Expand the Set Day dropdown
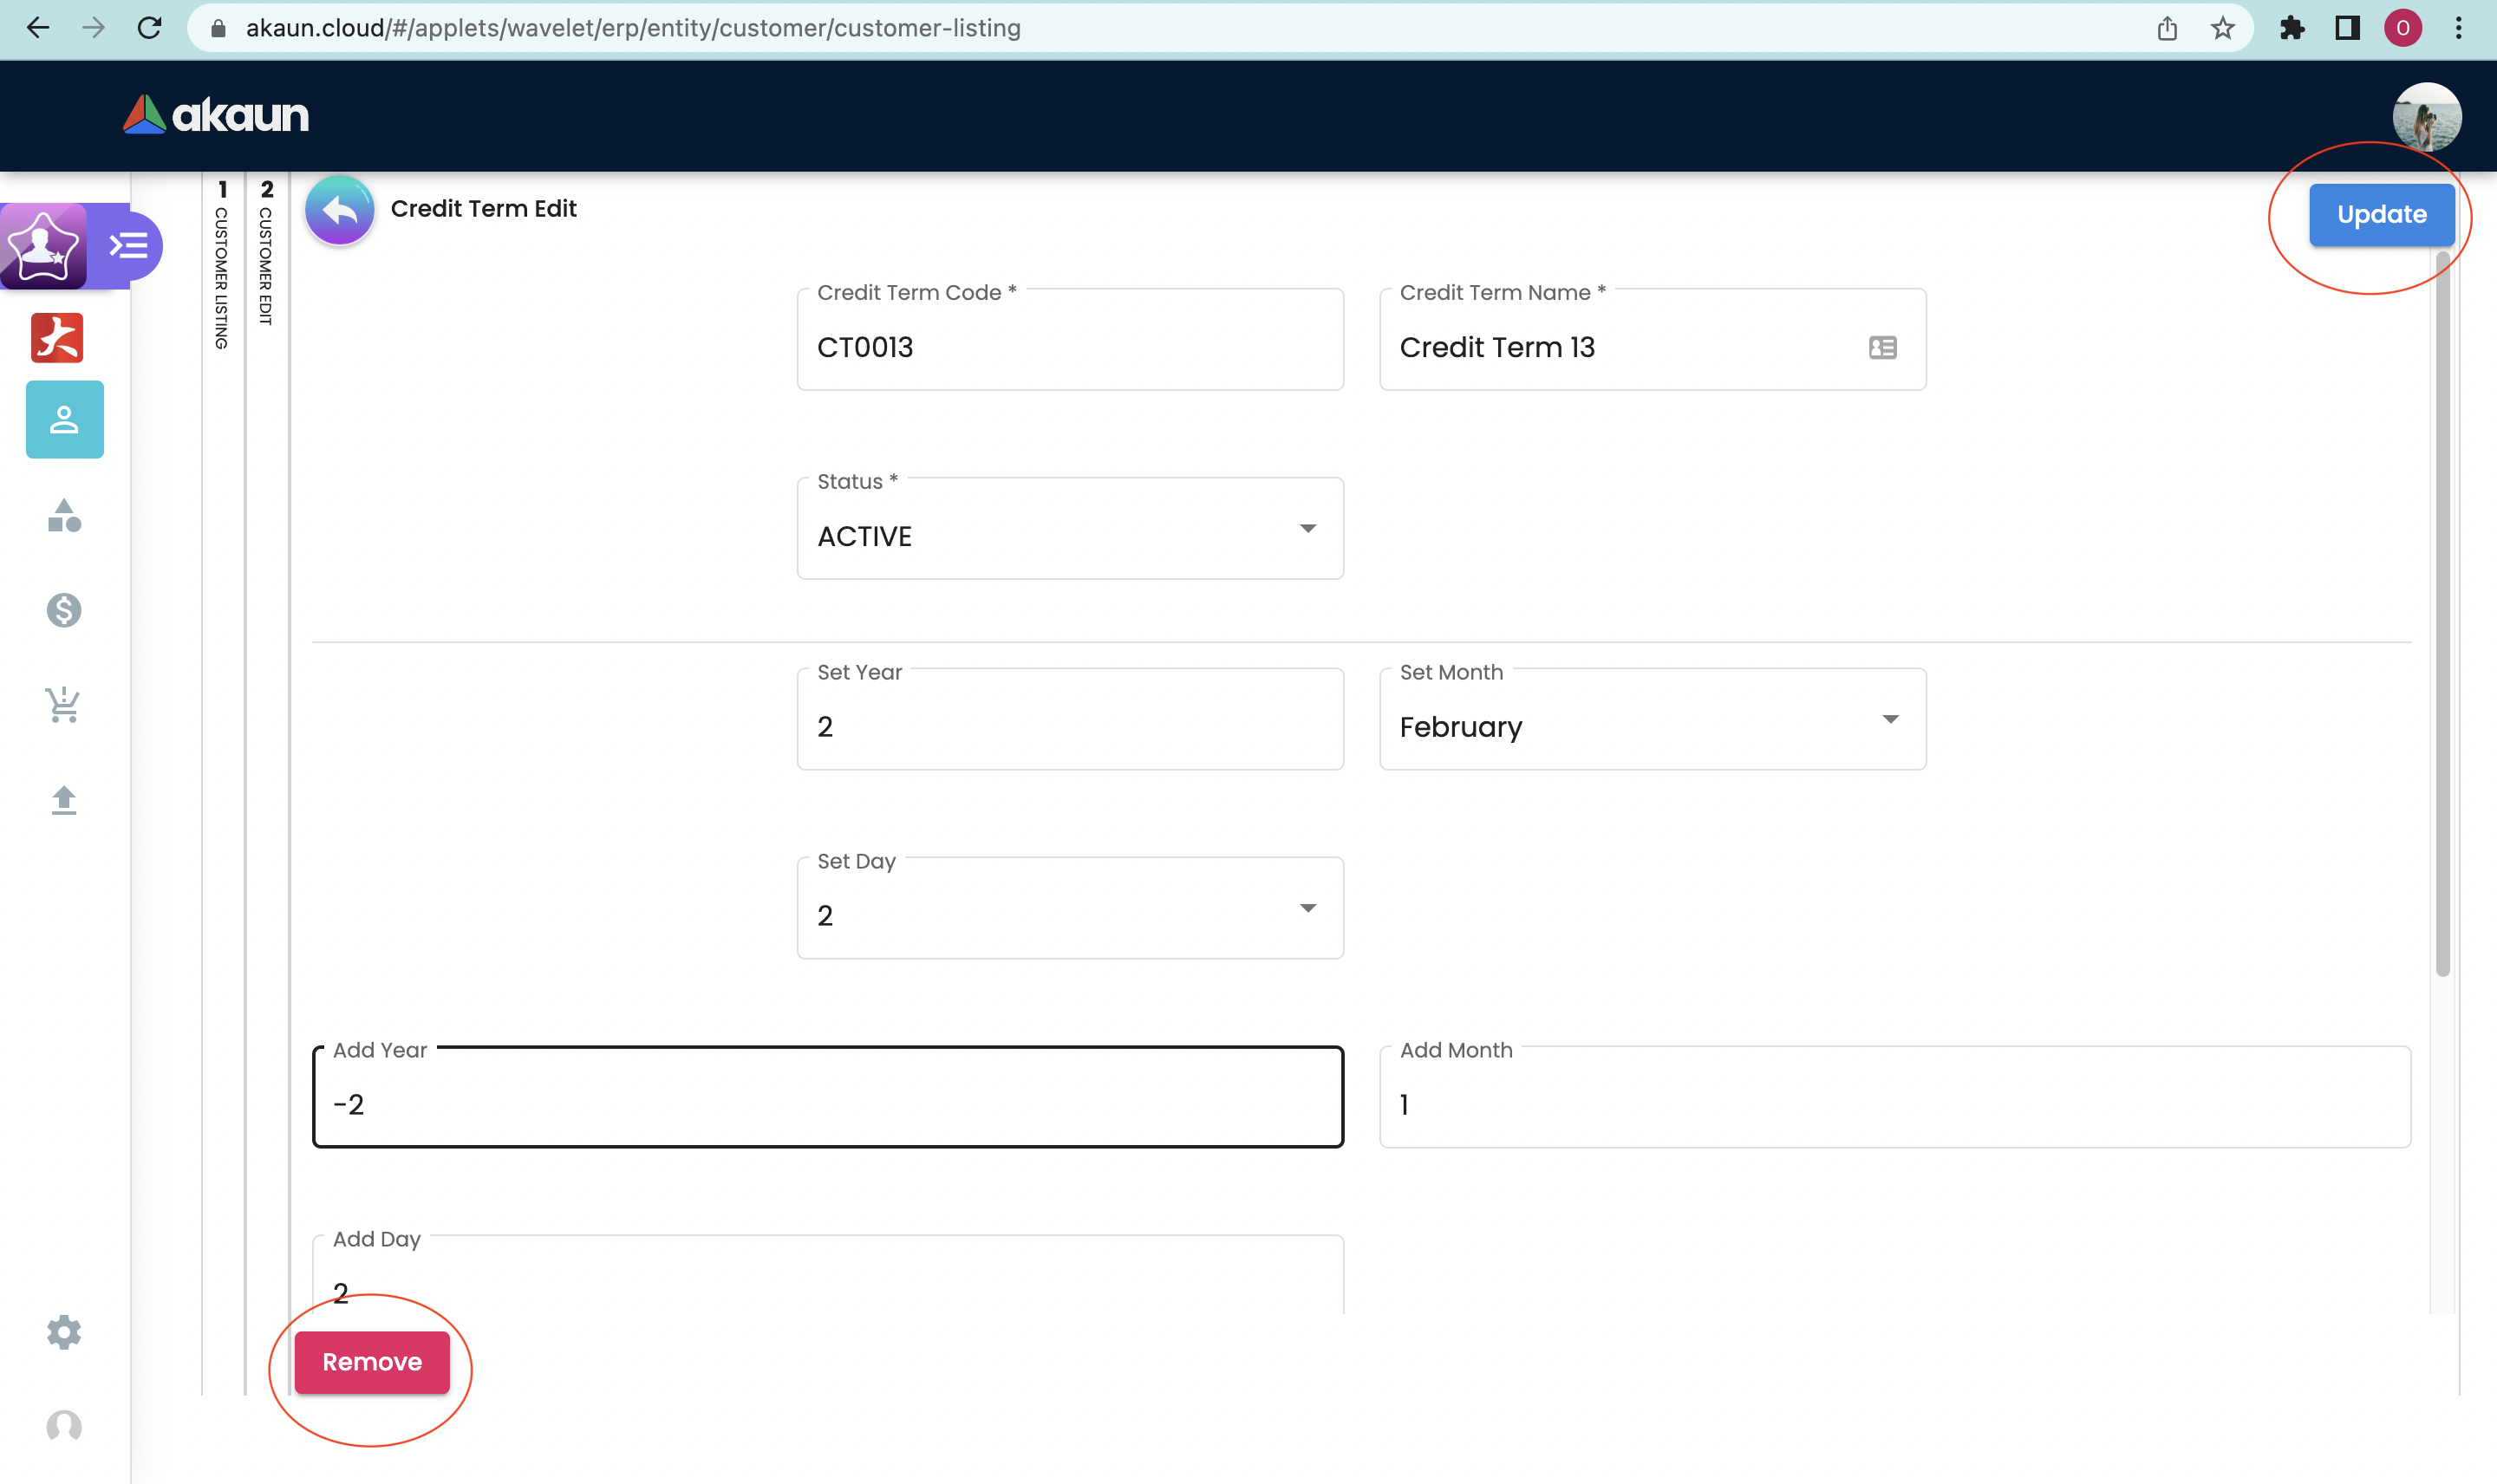The image size is (2497, 1484). pyautogui.click(x=1069, y=910)
